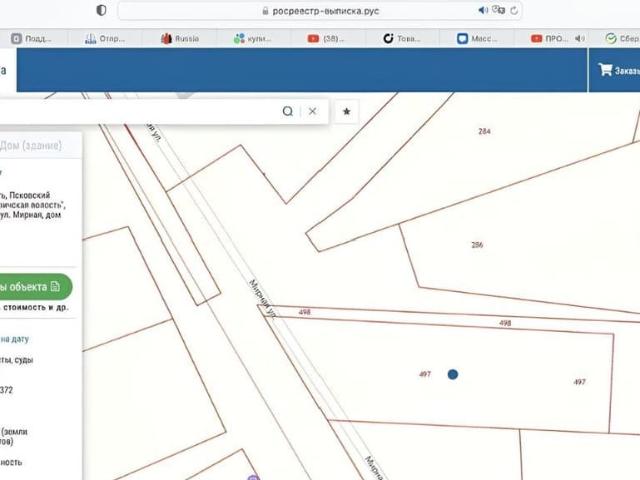Clear the map search with X icon
Screen dimensions: 640x480
(312, 111)
